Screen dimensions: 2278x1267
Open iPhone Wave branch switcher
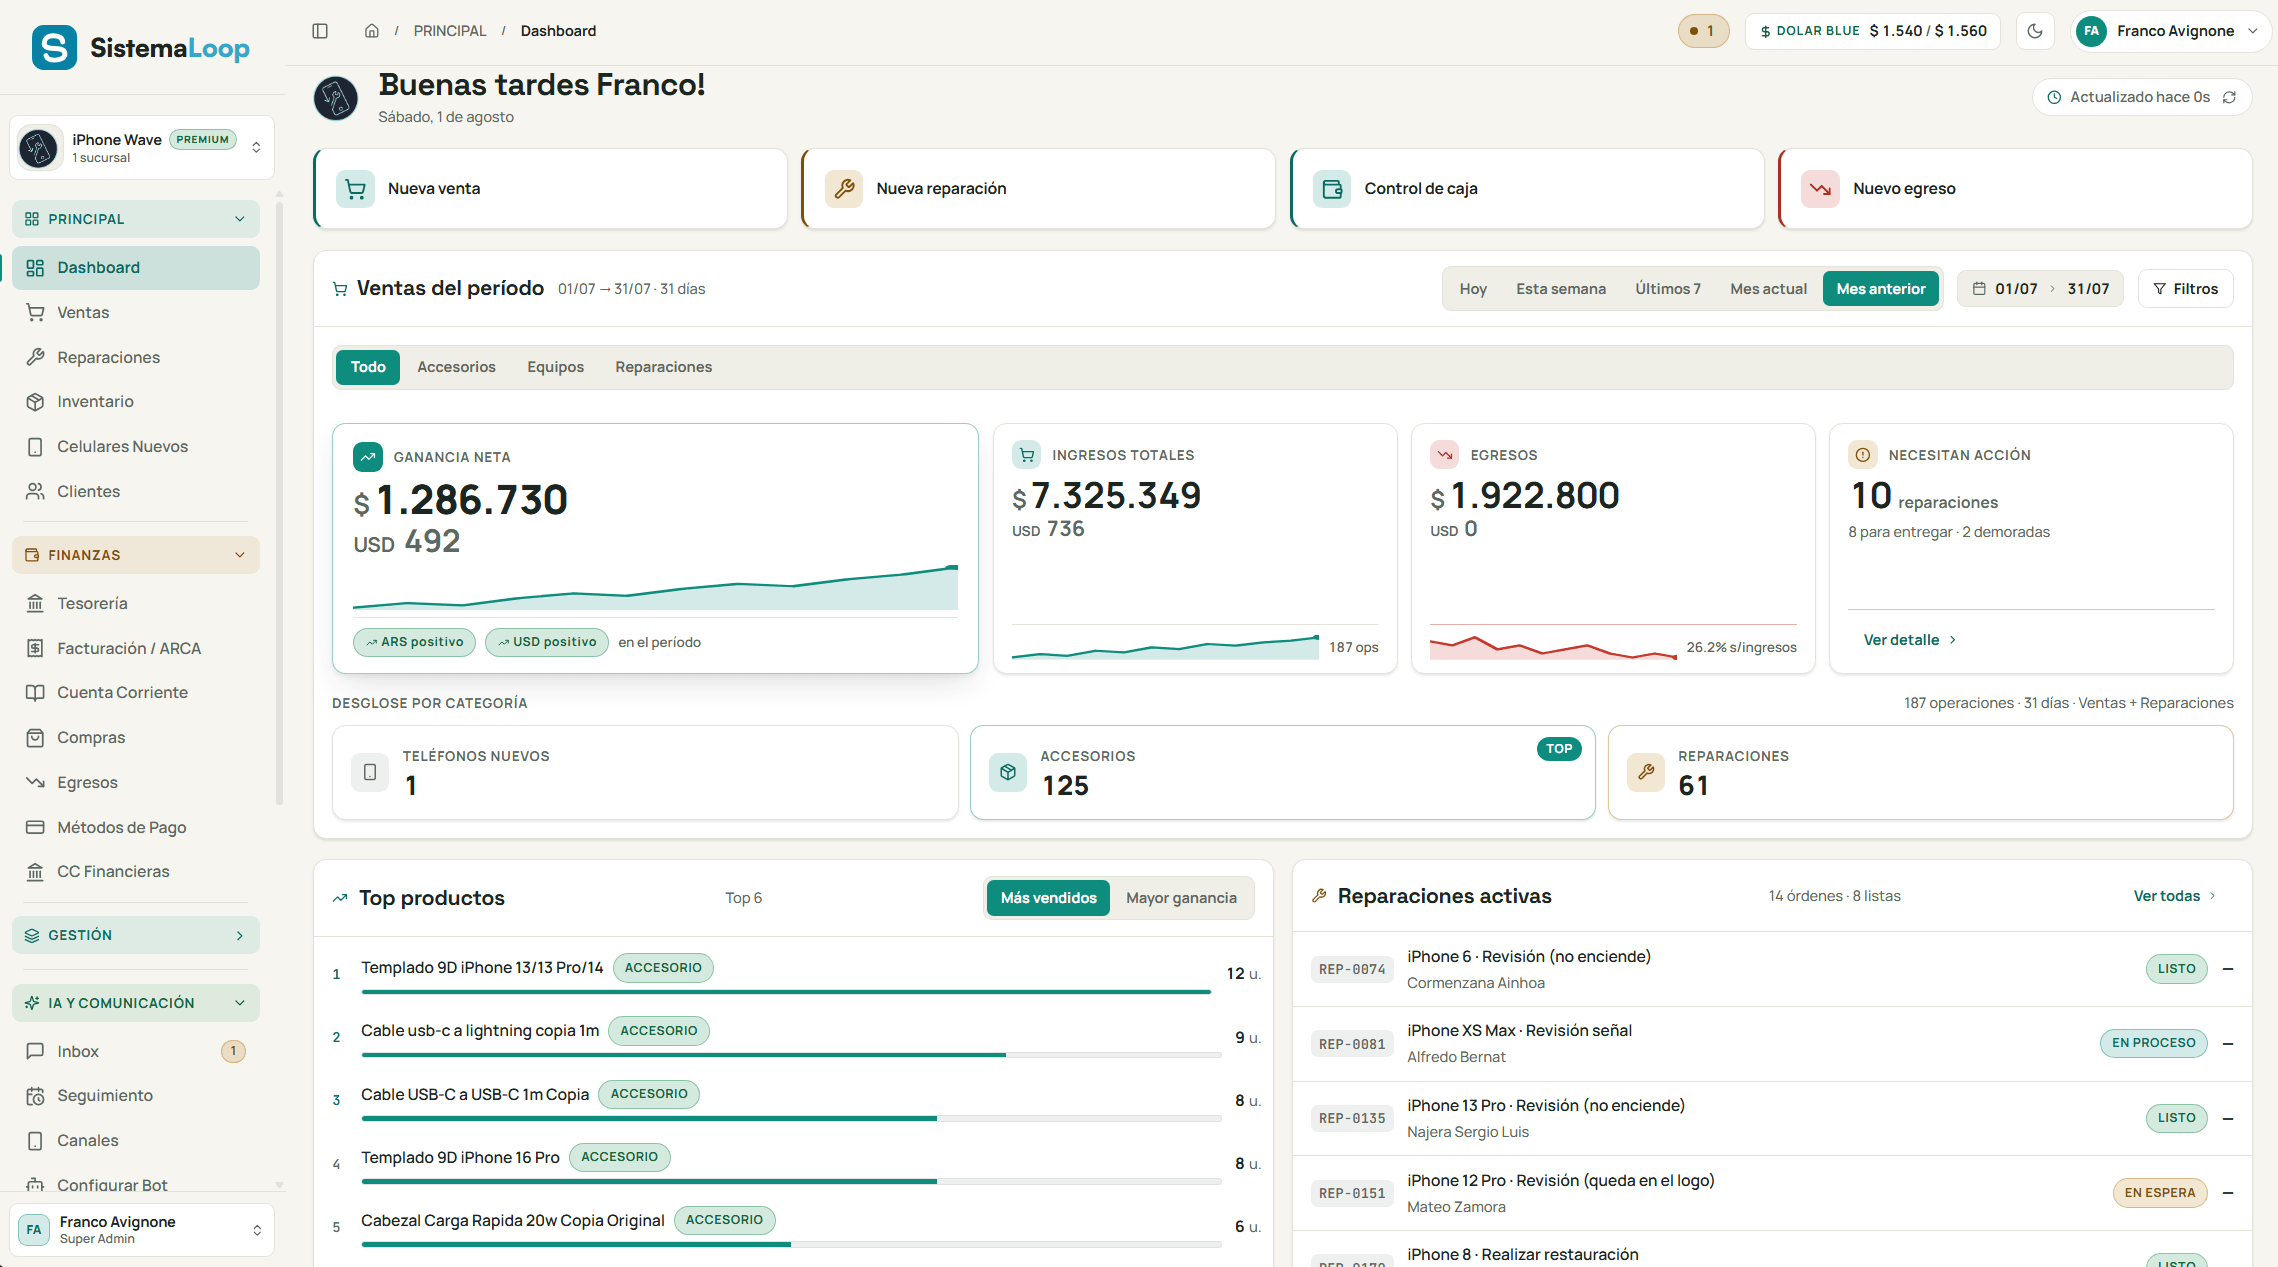[x=142, y=148]
